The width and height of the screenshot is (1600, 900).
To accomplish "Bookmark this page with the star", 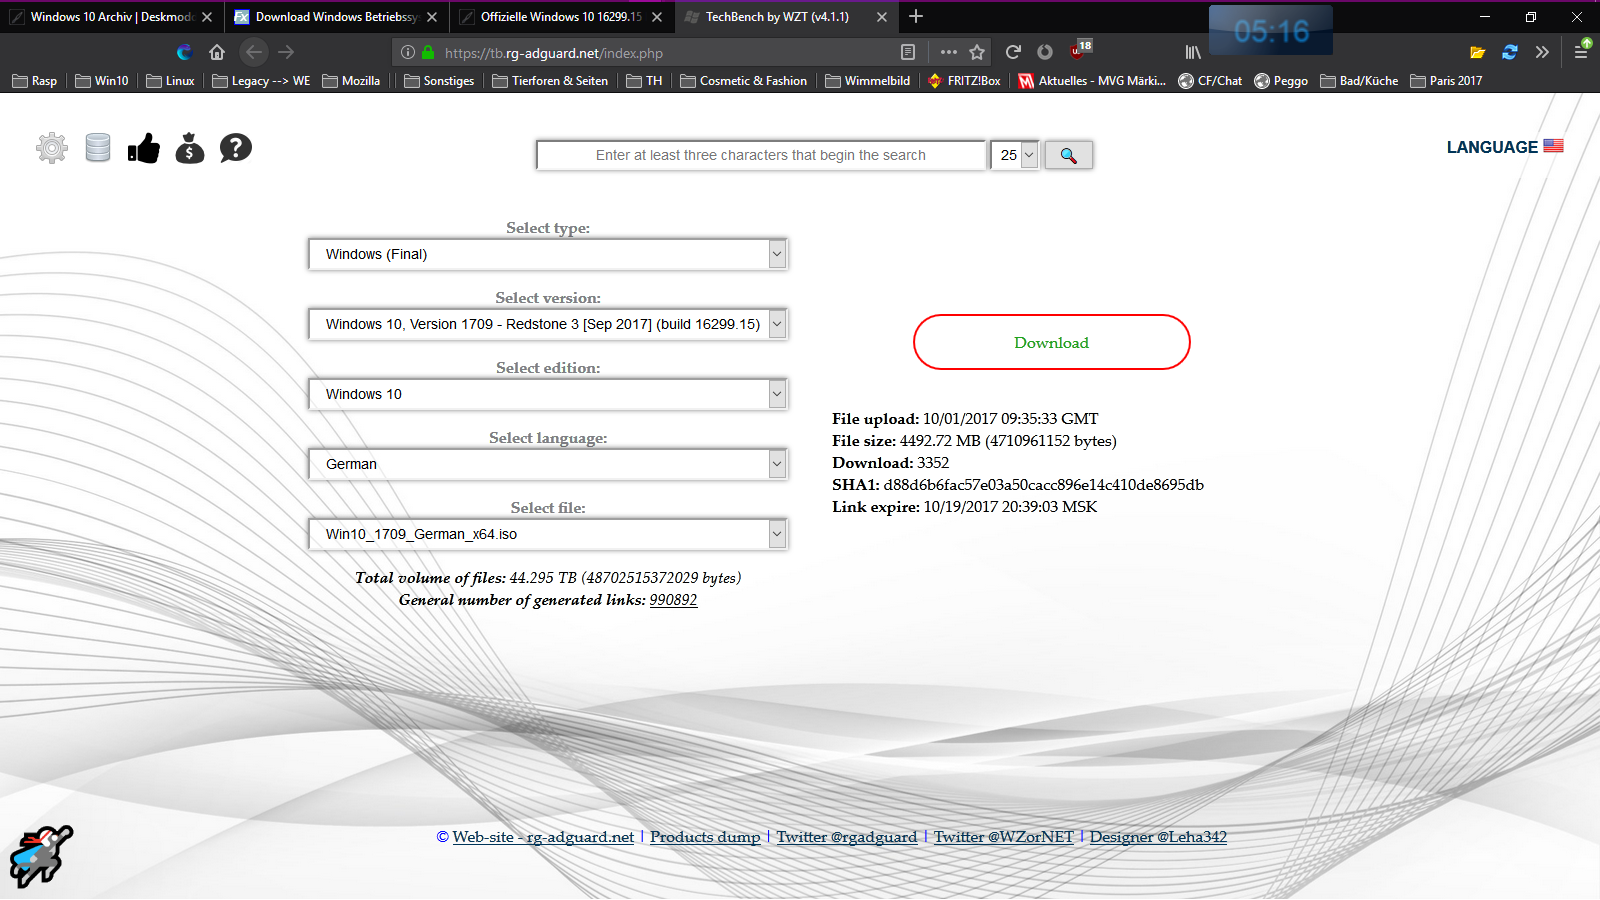I will (977, 52).
